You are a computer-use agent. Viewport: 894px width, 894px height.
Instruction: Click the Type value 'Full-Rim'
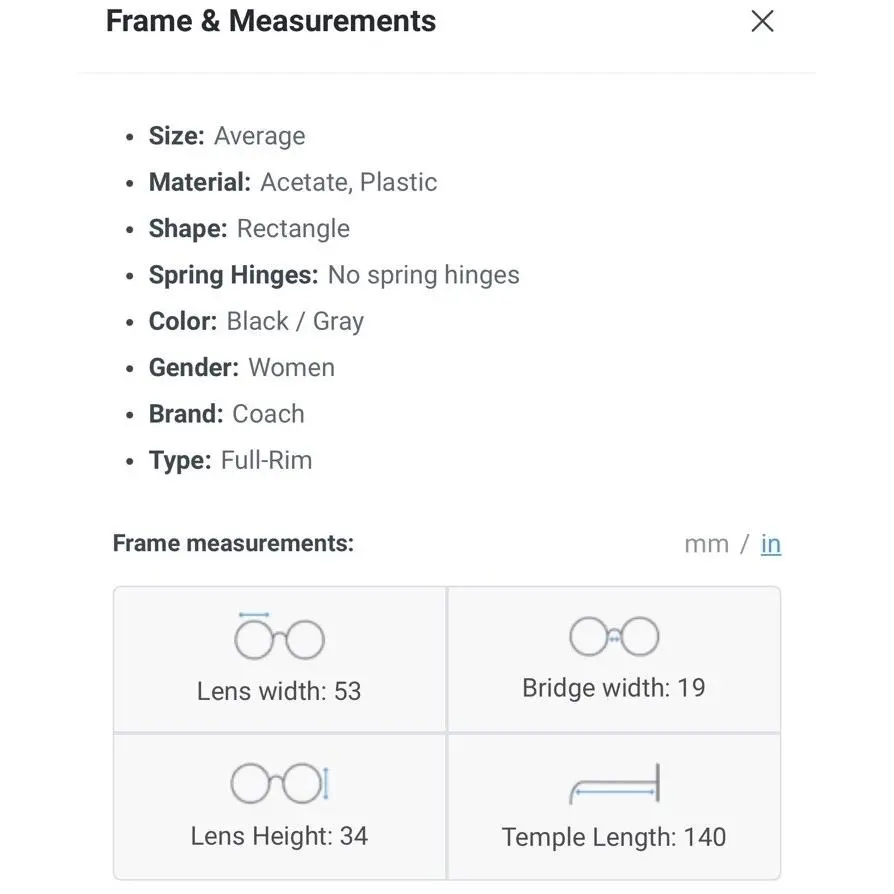tap(267, 460)
